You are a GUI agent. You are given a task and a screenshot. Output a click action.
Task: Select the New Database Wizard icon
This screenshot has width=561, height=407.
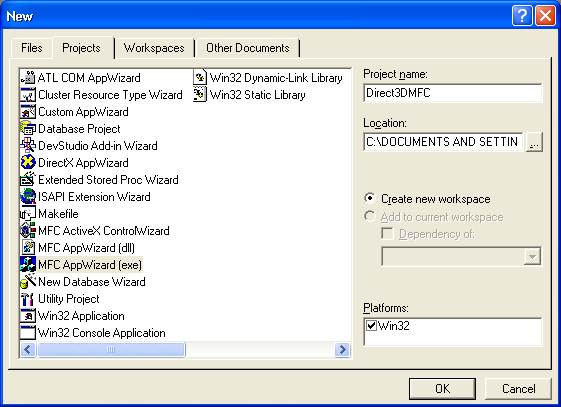click(28, 282)
